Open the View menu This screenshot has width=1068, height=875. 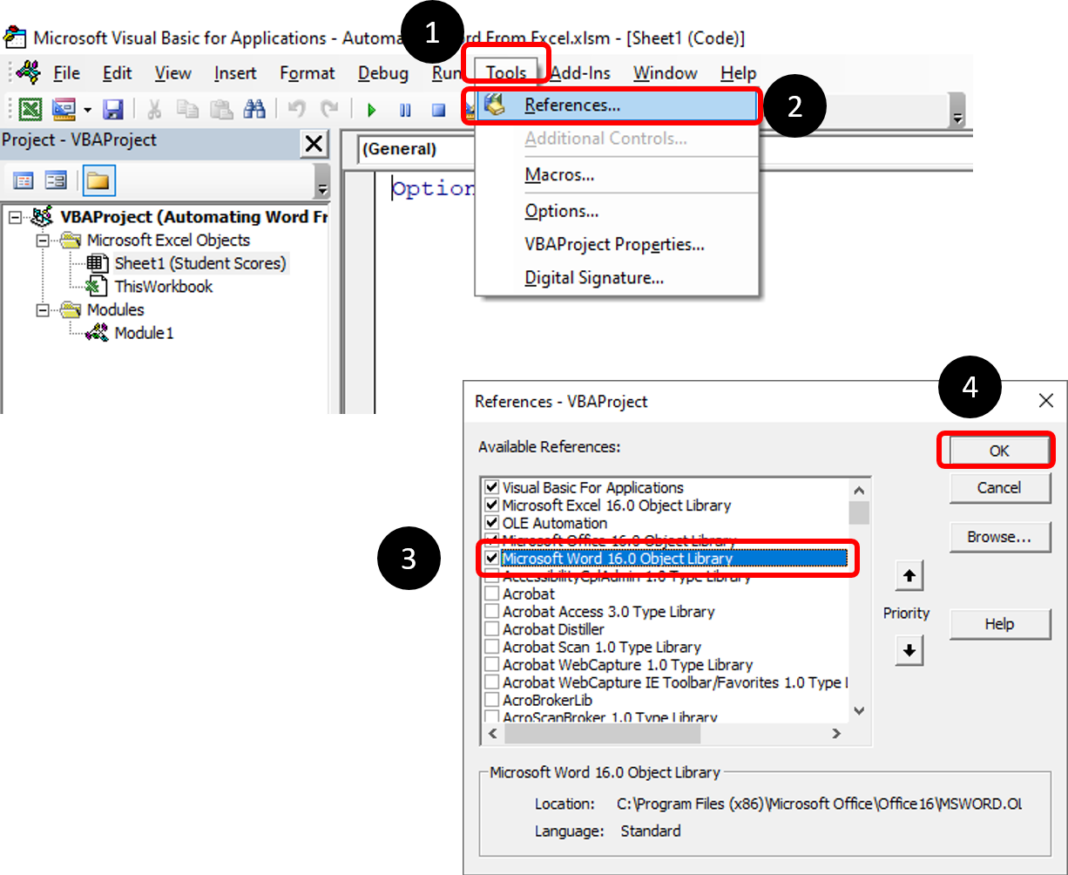click(172, 73)
